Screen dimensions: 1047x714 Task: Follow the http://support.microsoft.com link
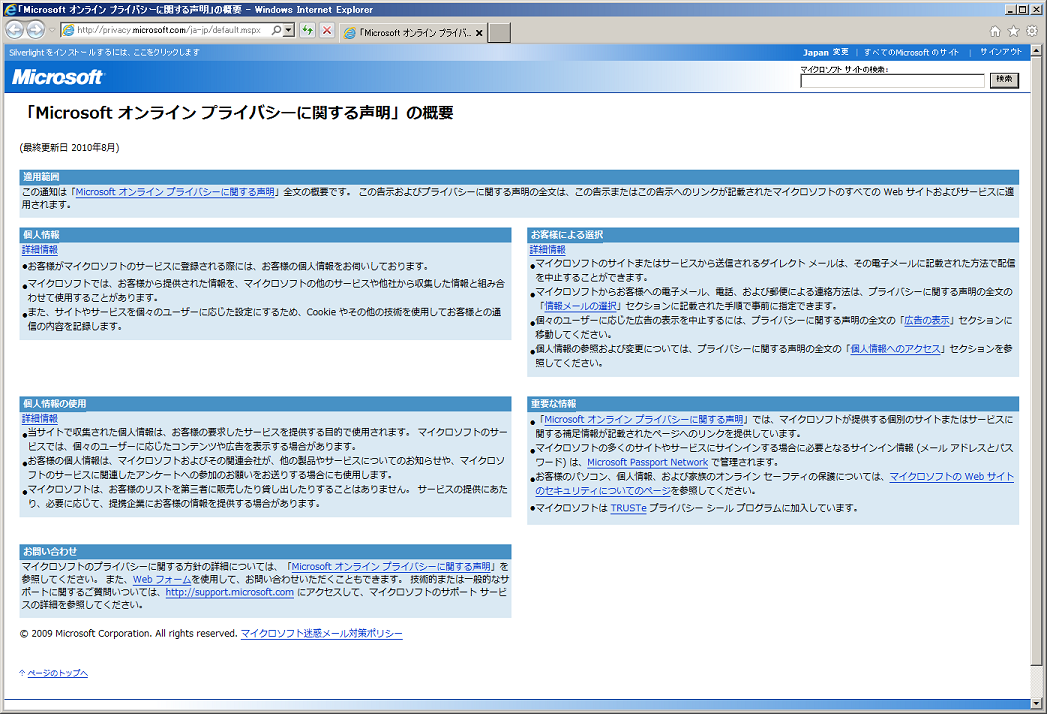click(229, 592)
